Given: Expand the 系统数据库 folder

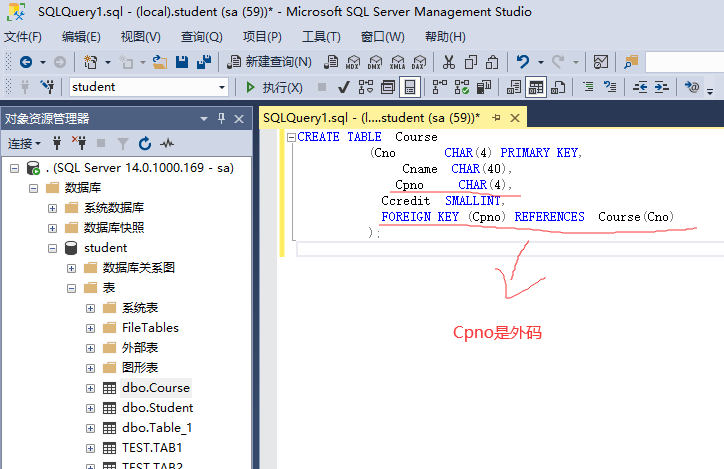Looking at the screenshot, I should pos(52,208).
